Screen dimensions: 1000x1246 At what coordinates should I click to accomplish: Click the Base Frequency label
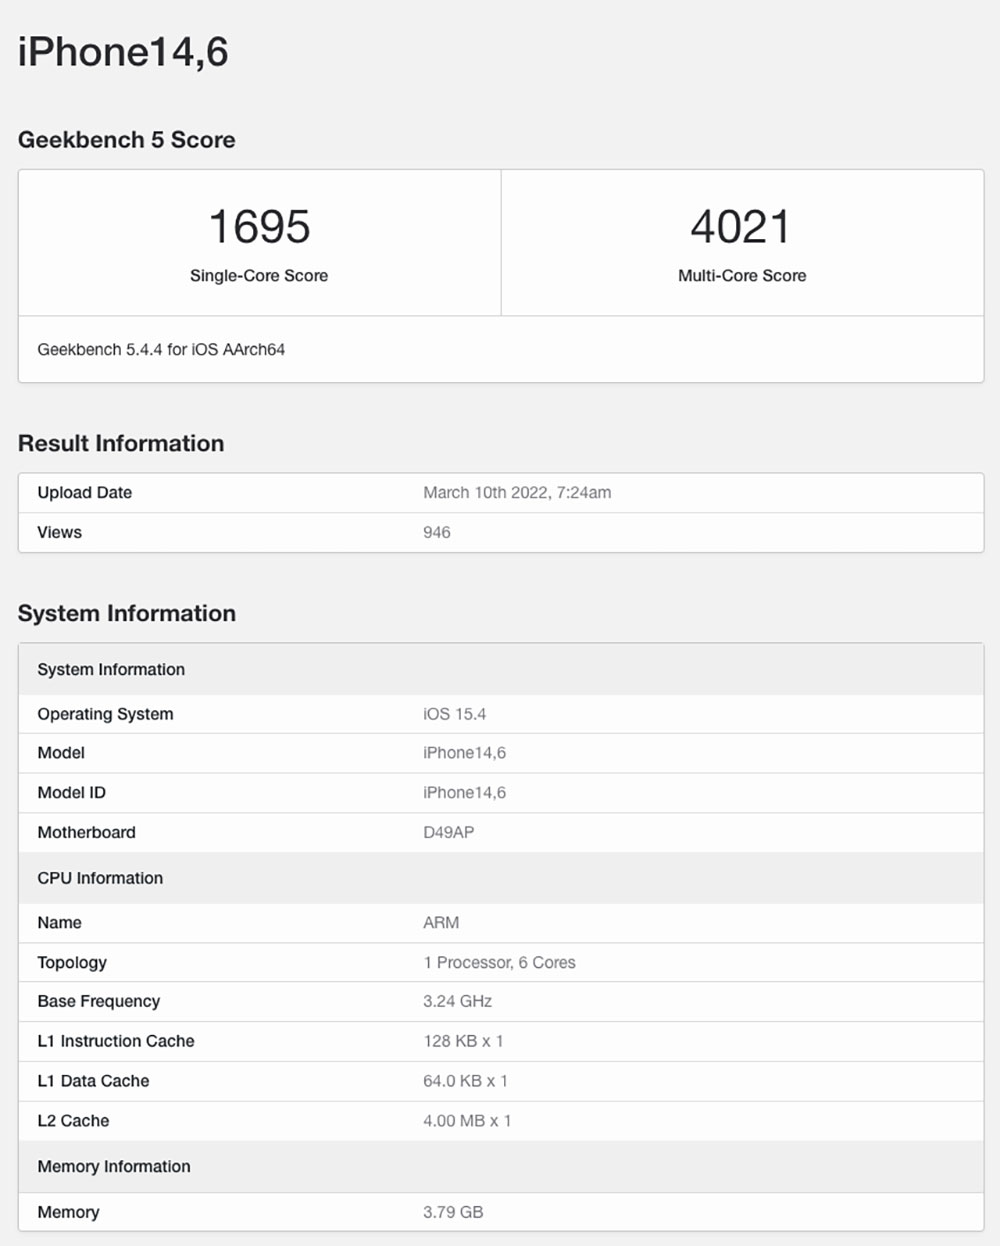click(99, 1002)
